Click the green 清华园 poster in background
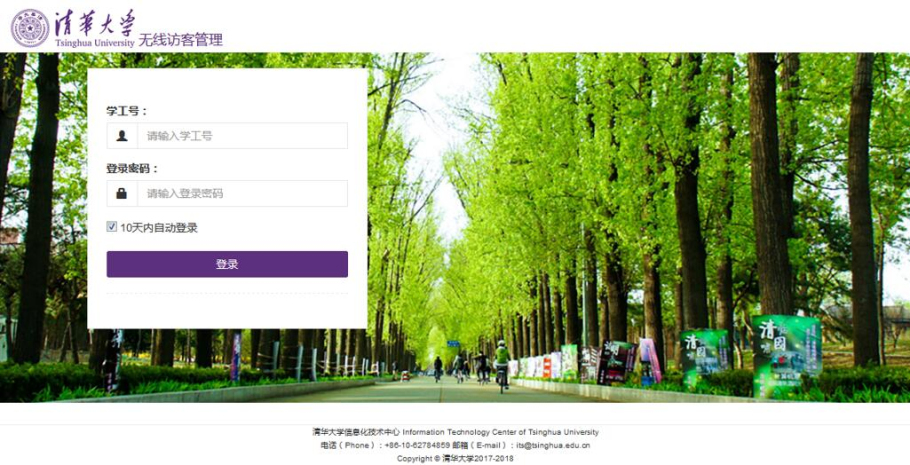910x465 pixels. pyautogui.click(x=785, y=355)
